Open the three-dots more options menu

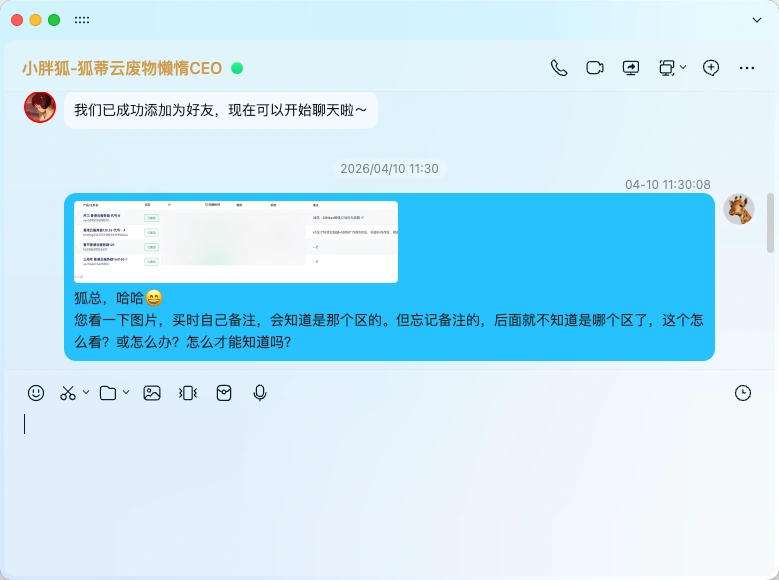(747, 68)
